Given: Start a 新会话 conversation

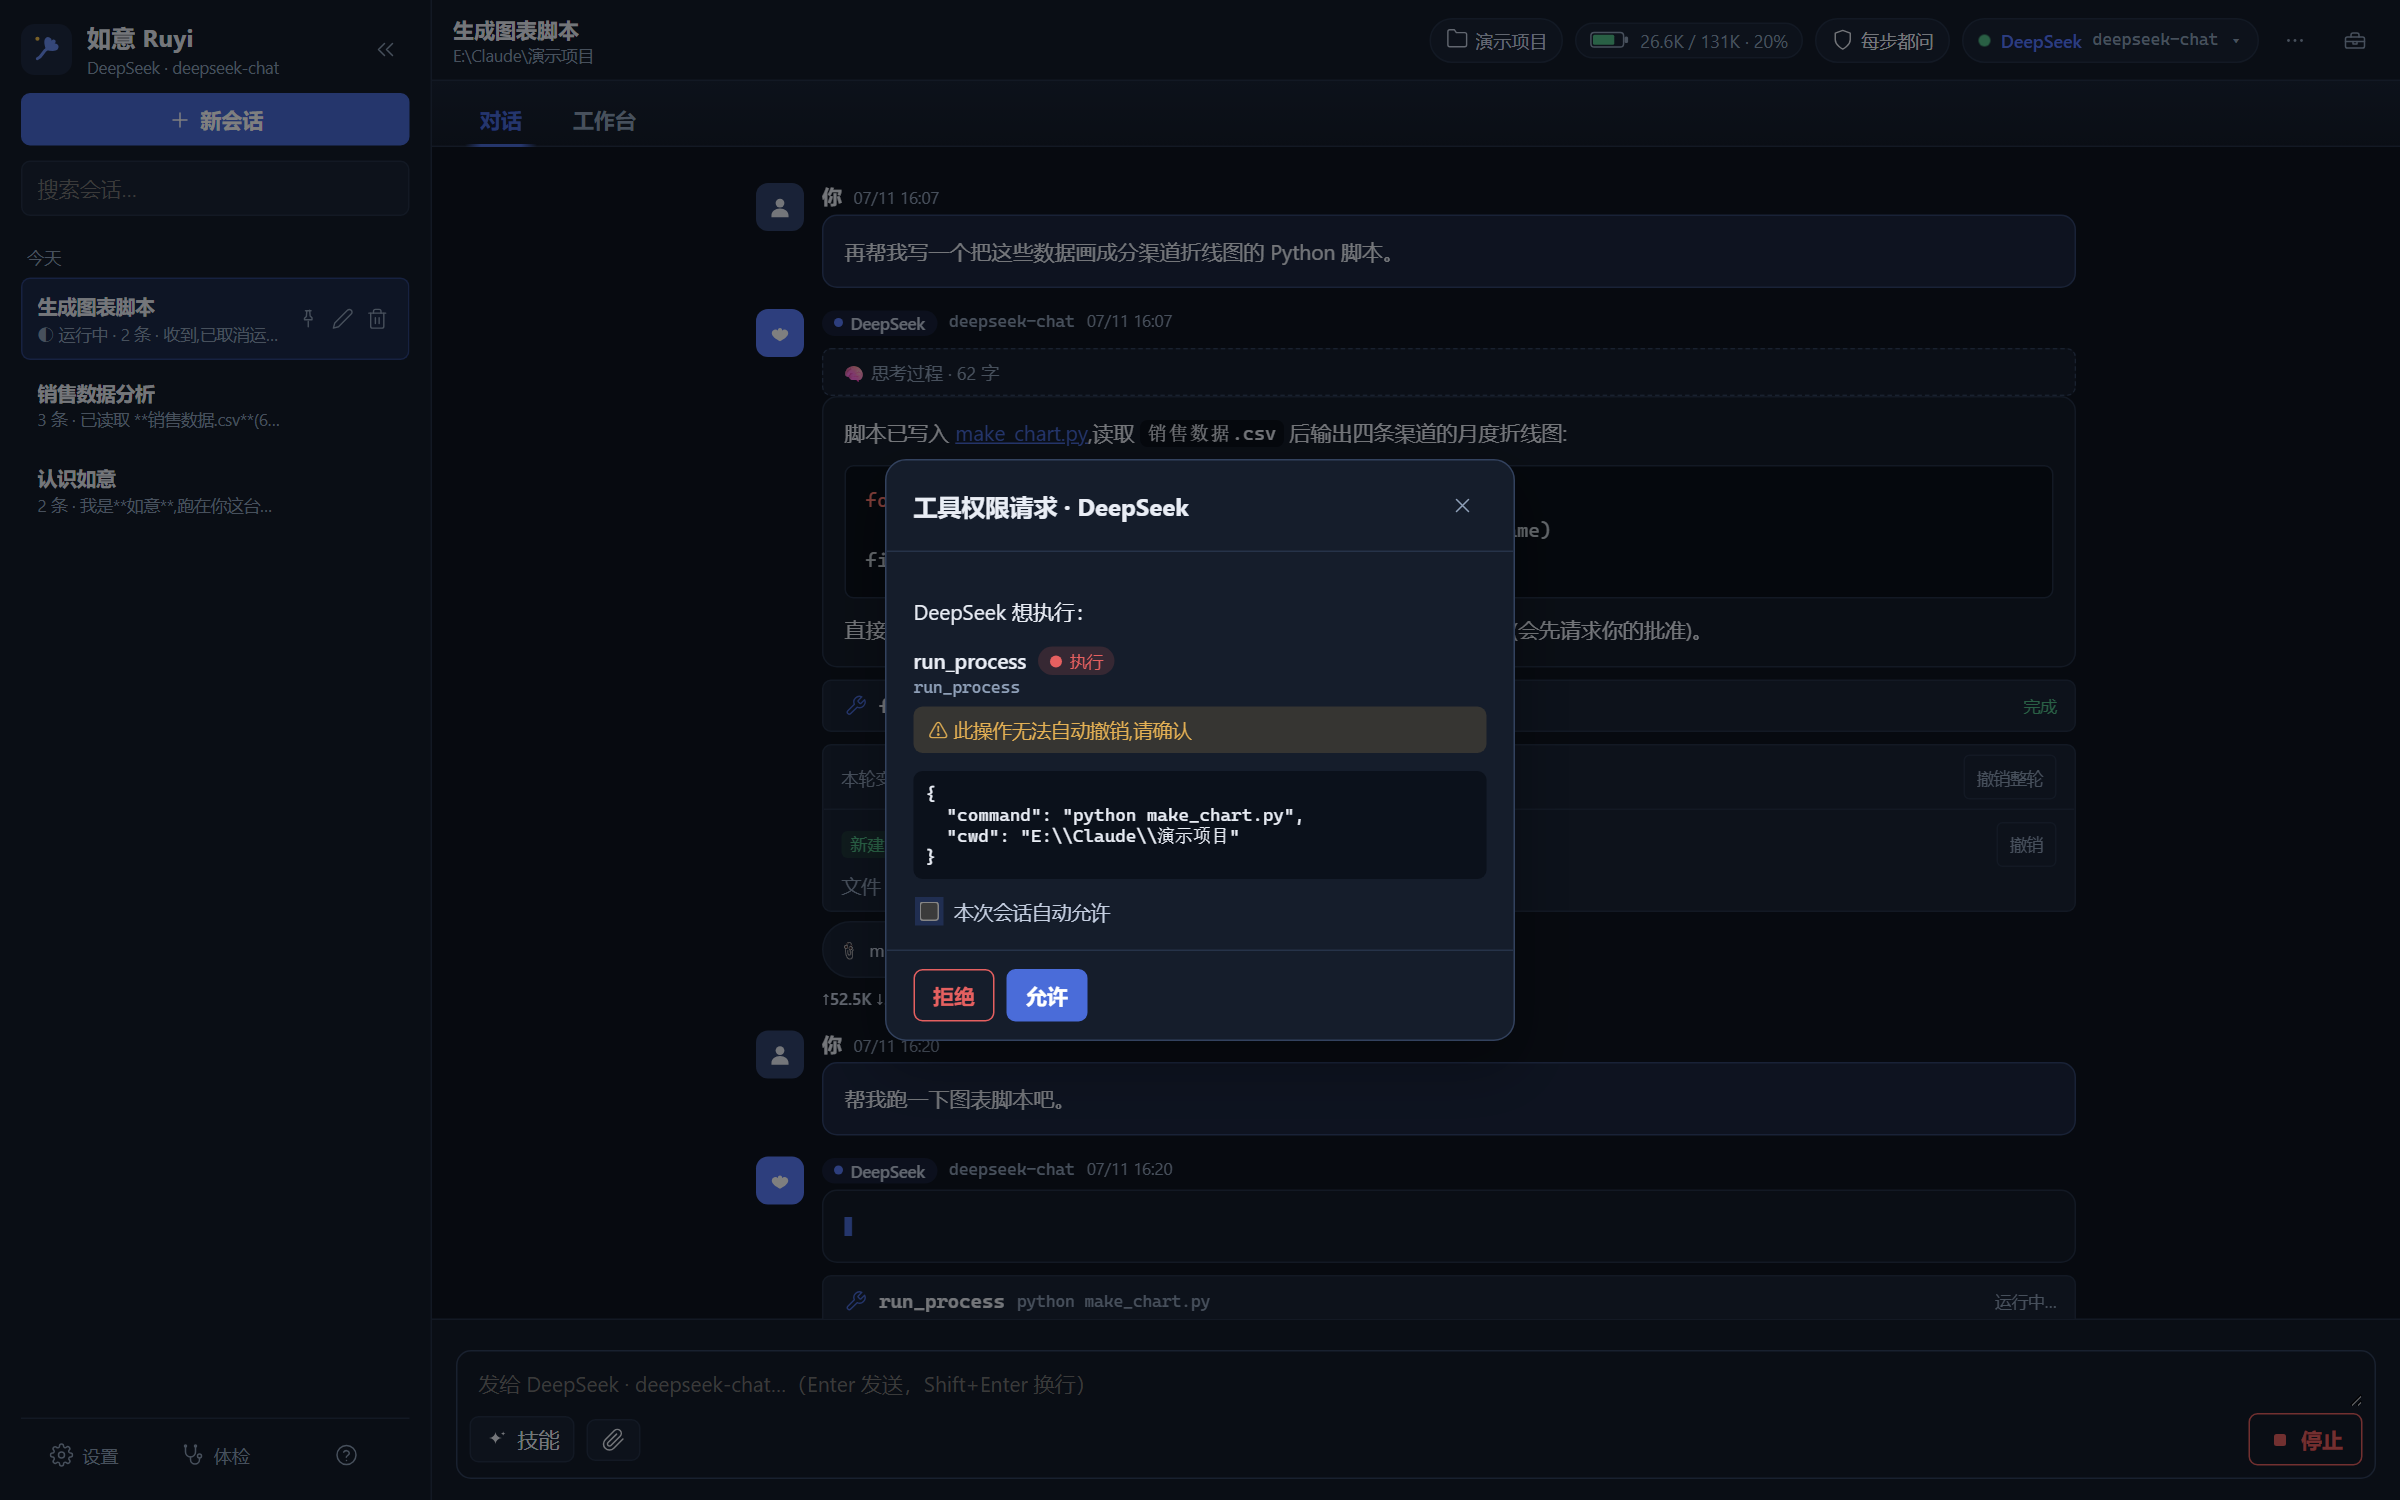Looking at the screenshot, I should (x=215, y=120).
